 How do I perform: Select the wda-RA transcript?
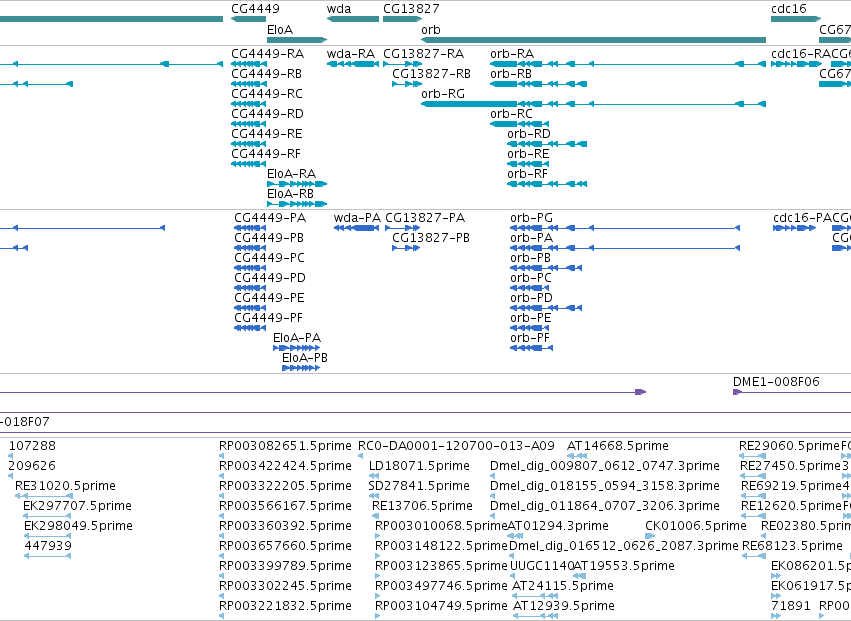click(353, 64)
